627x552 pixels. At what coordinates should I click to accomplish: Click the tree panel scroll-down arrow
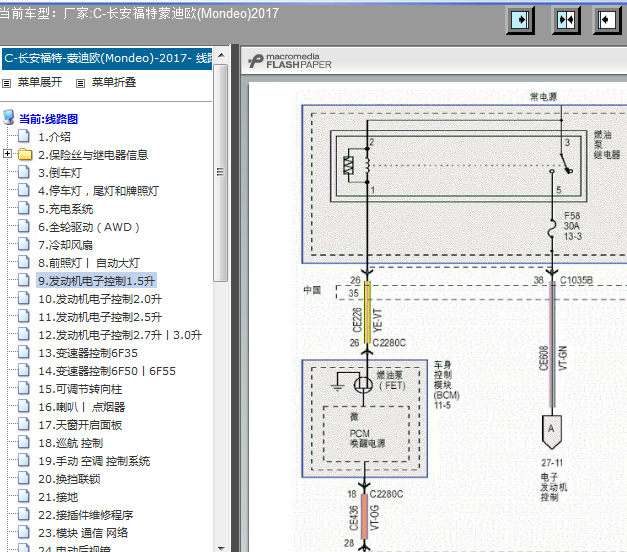(222, 547)
